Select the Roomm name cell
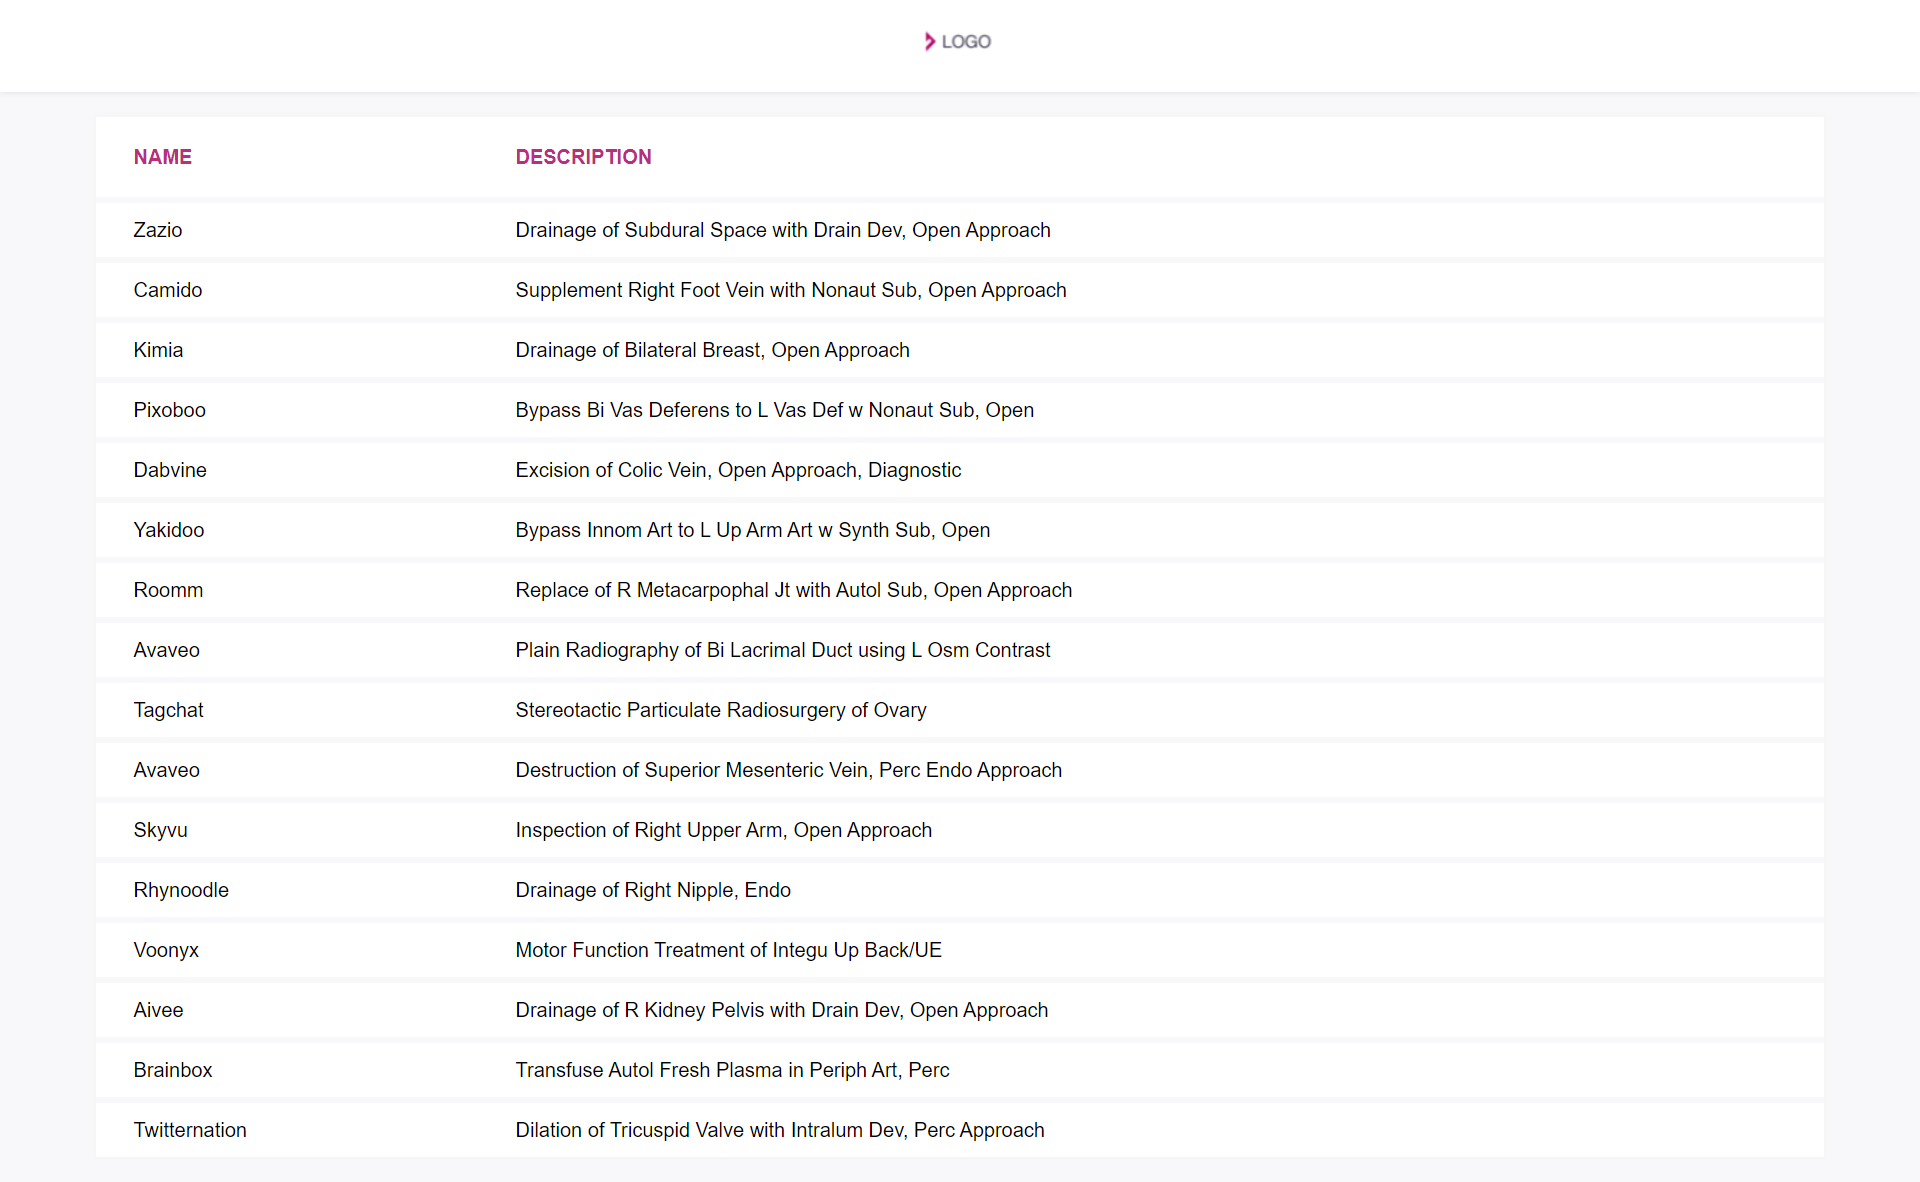Screen dimensions: 1920x1182 [x=168, y=590]
